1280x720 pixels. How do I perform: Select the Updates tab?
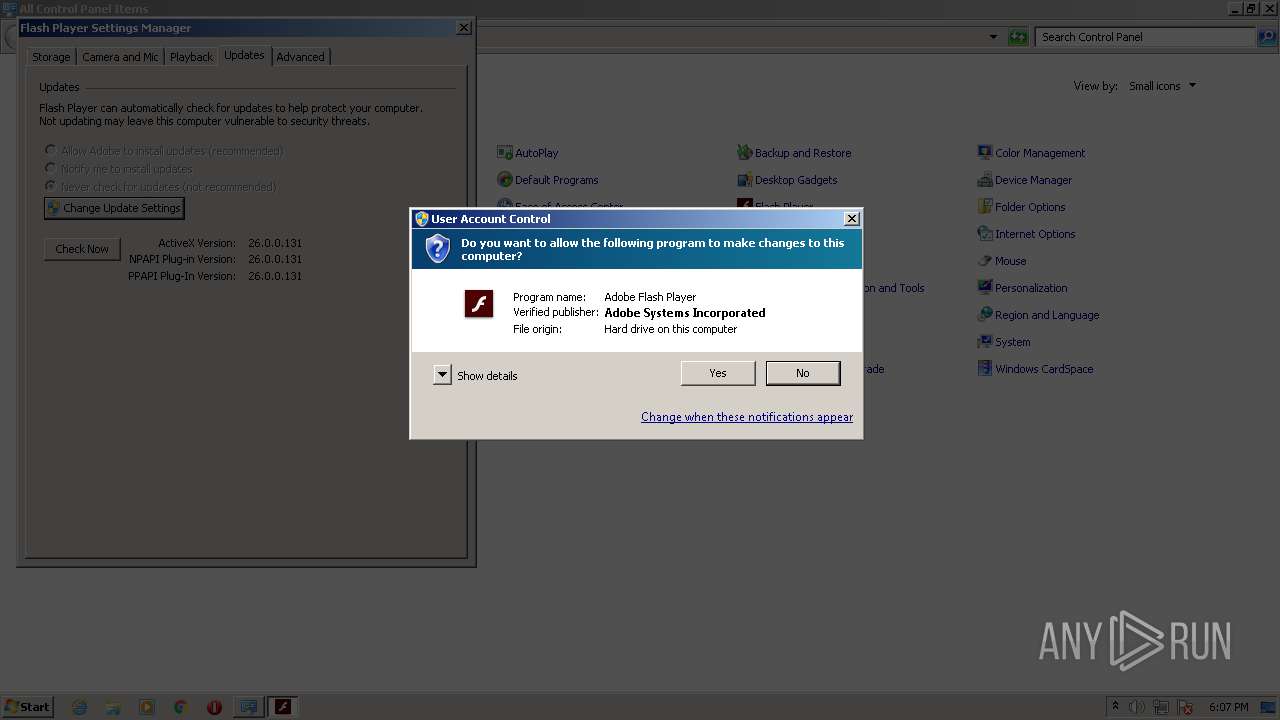pos(244,55)
